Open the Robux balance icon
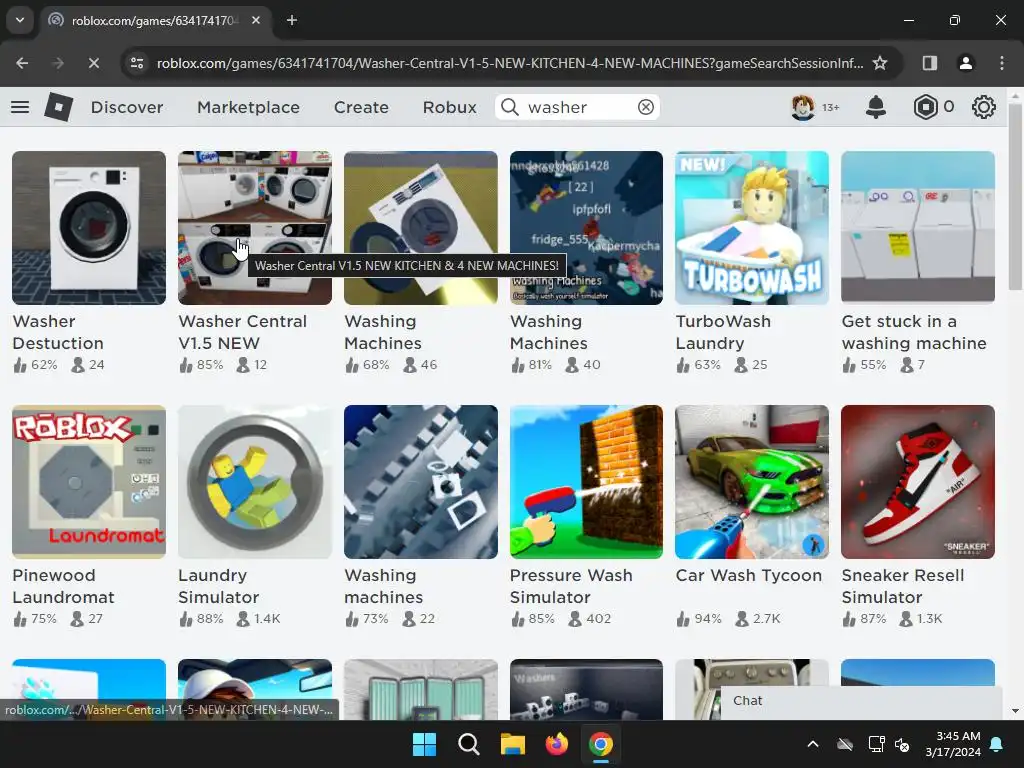Viewport: 1024px width, 768px height. point(925,107)
